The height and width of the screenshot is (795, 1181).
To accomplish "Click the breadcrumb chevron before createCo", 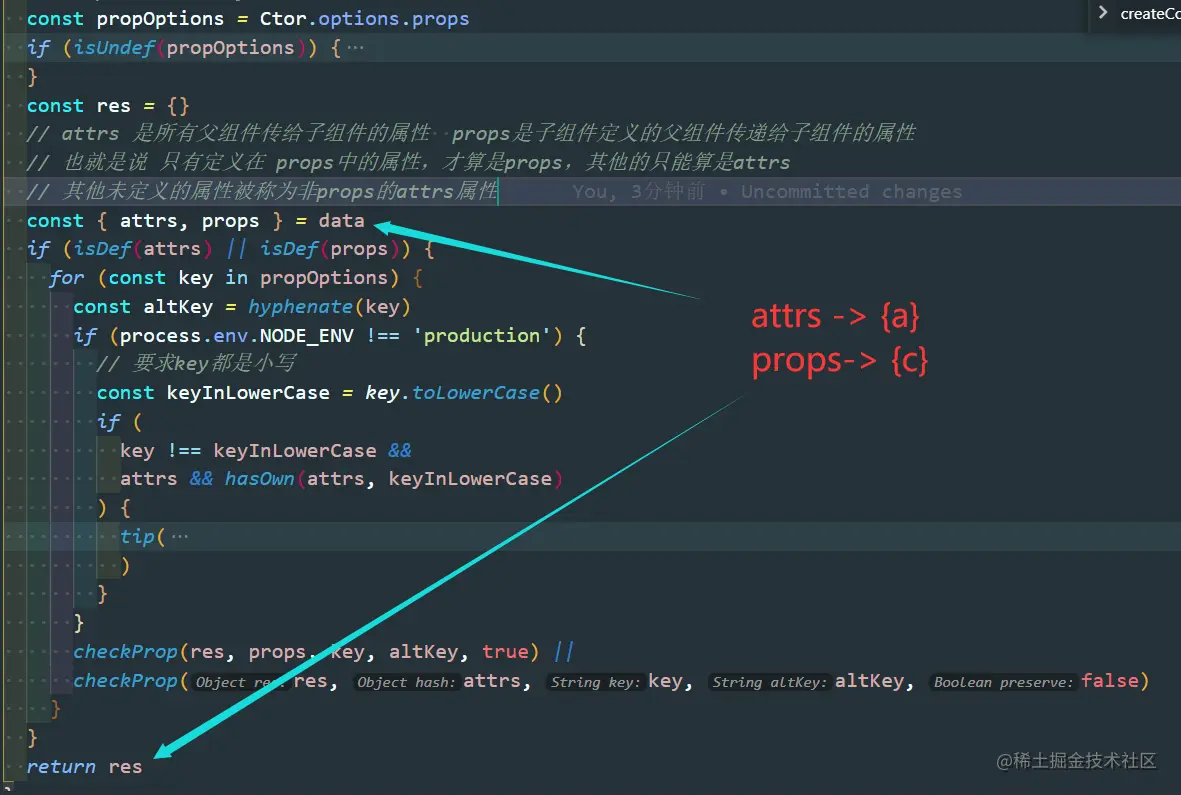I will tap(1103, 13).
